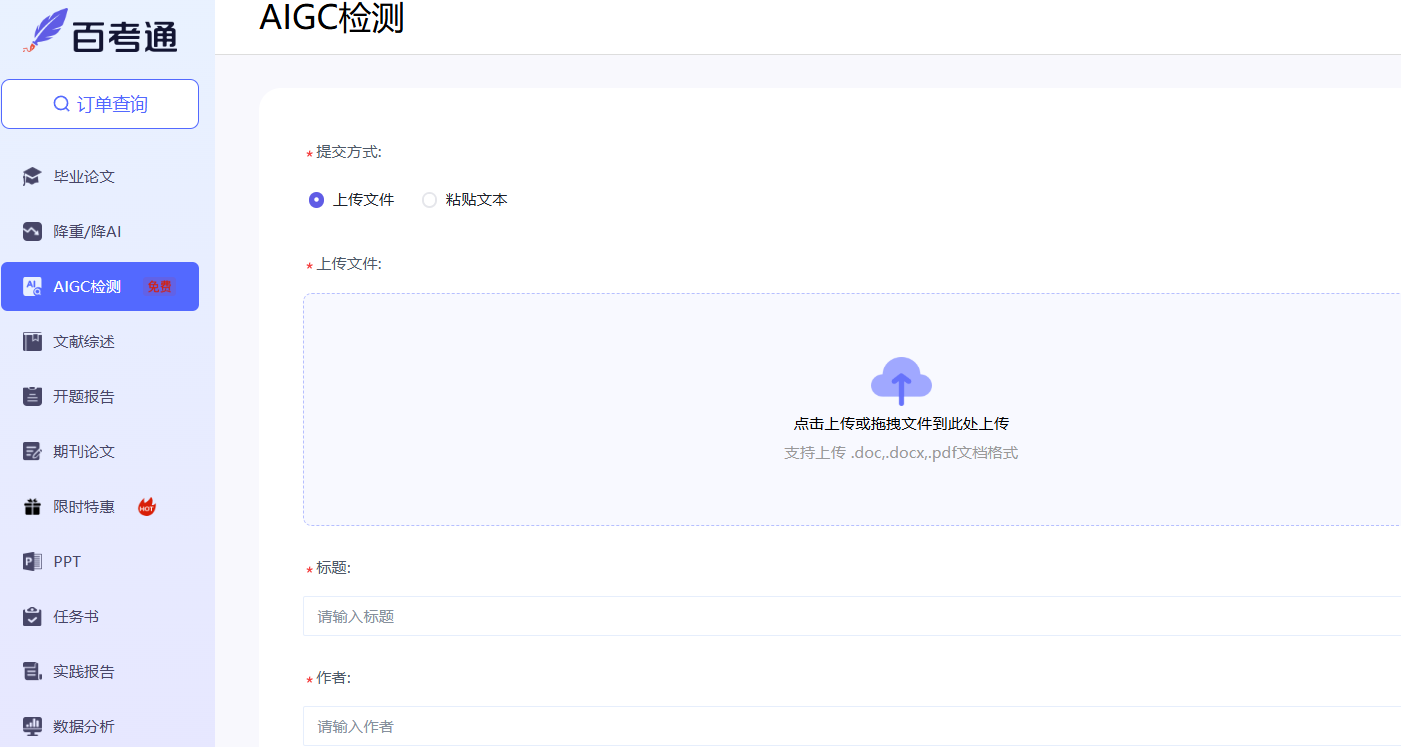
Task: Click the magnifier icon in 订单查询
Action: [x=62, y=104]
